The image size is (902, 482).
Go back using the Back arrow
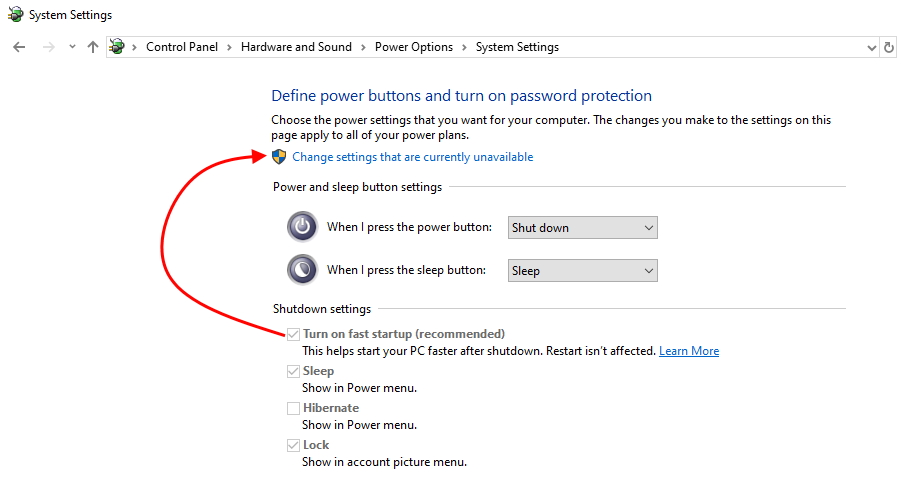[19, 47]
